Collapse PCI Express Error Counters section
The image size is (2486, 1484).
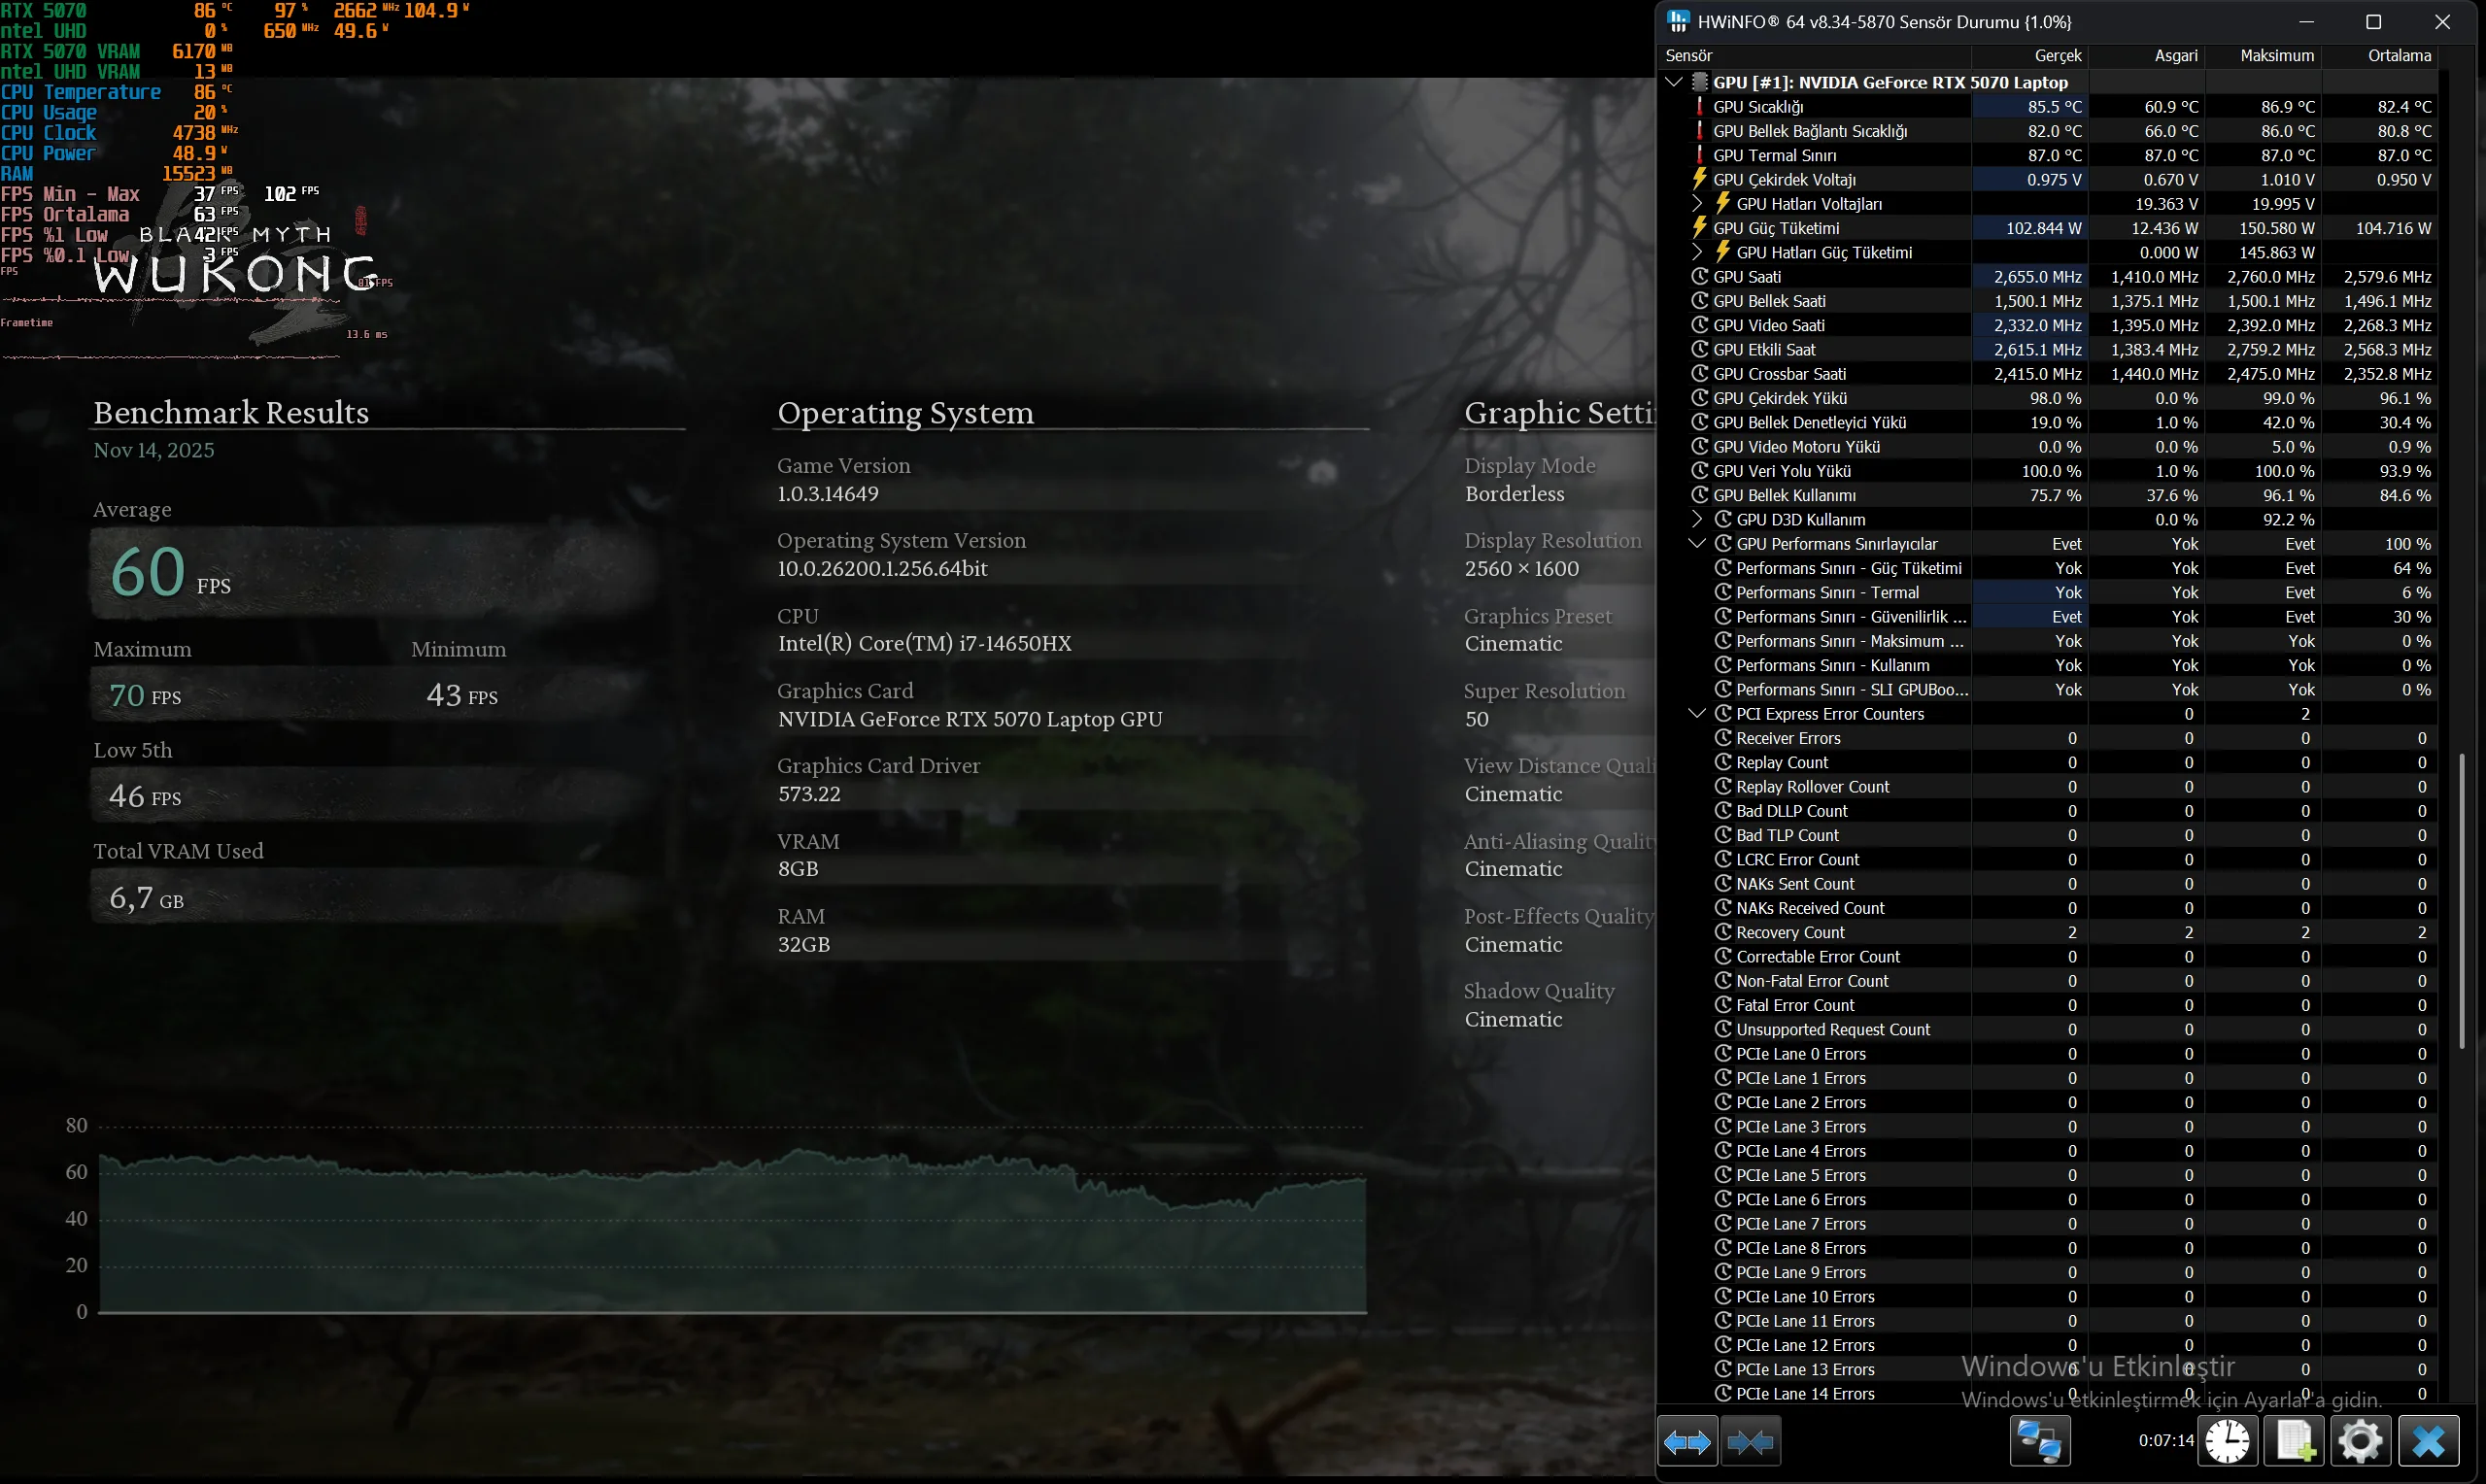tap(1697, 714)
